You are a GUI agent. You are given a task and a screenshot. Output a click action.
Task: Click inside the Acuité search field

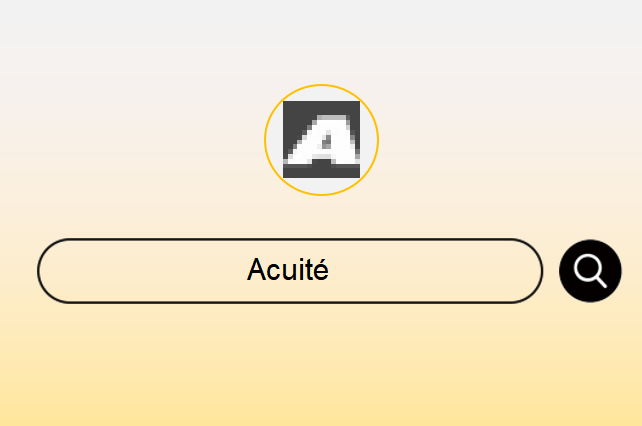290,271
